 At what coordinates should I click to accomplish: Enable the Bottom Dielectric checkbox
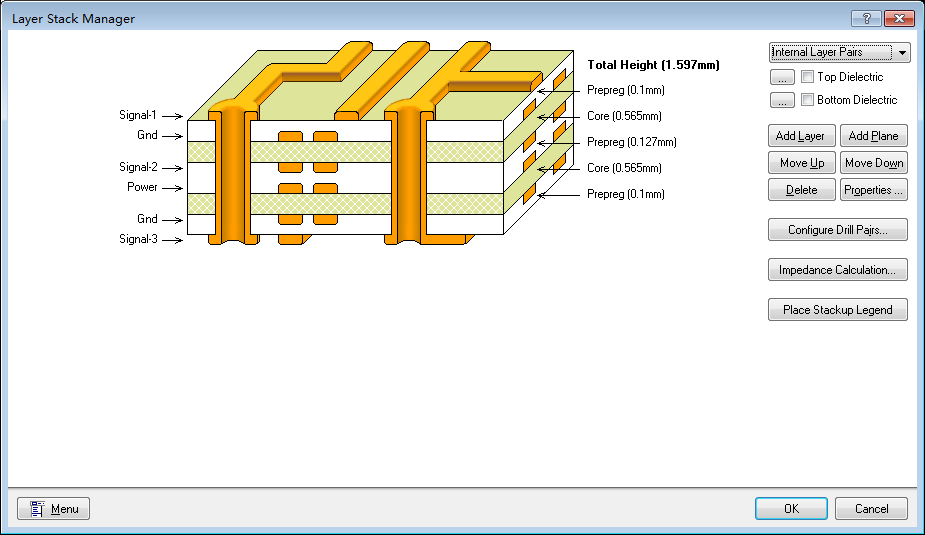pyautogui.click(x=807, y=100)
